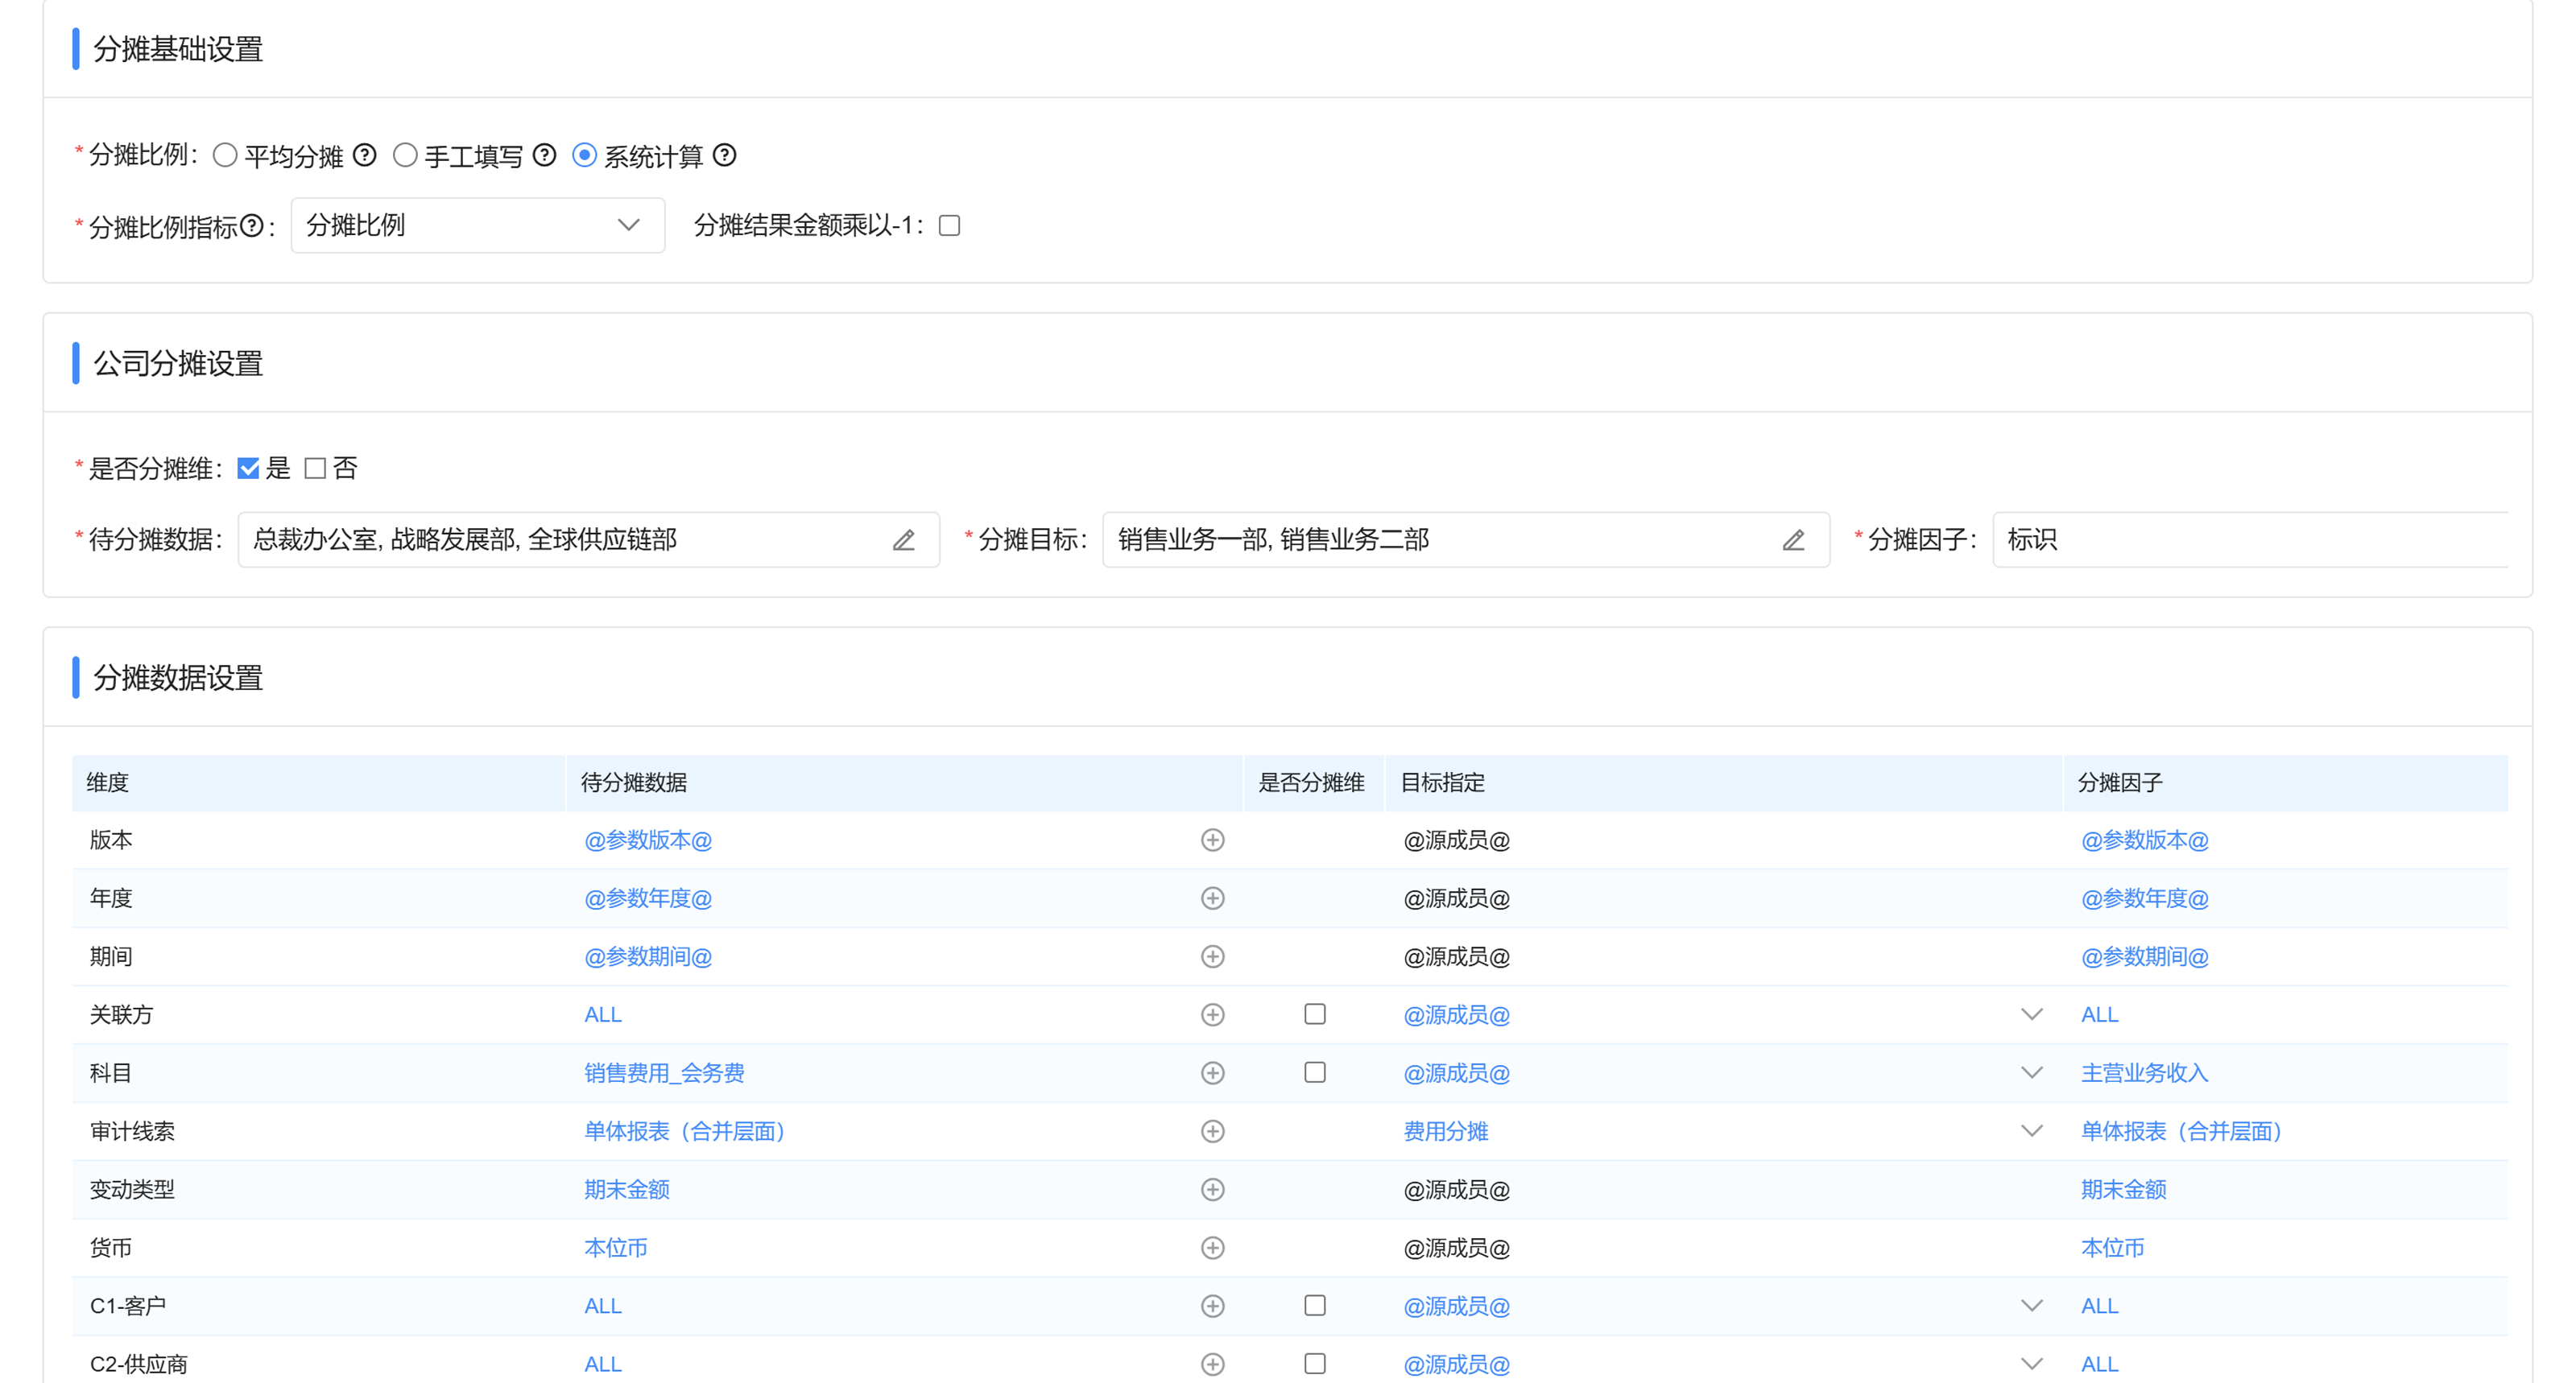
Task: Enable the 分摊结果金额乘以-1 checkbox
Action: coord(949,226)
